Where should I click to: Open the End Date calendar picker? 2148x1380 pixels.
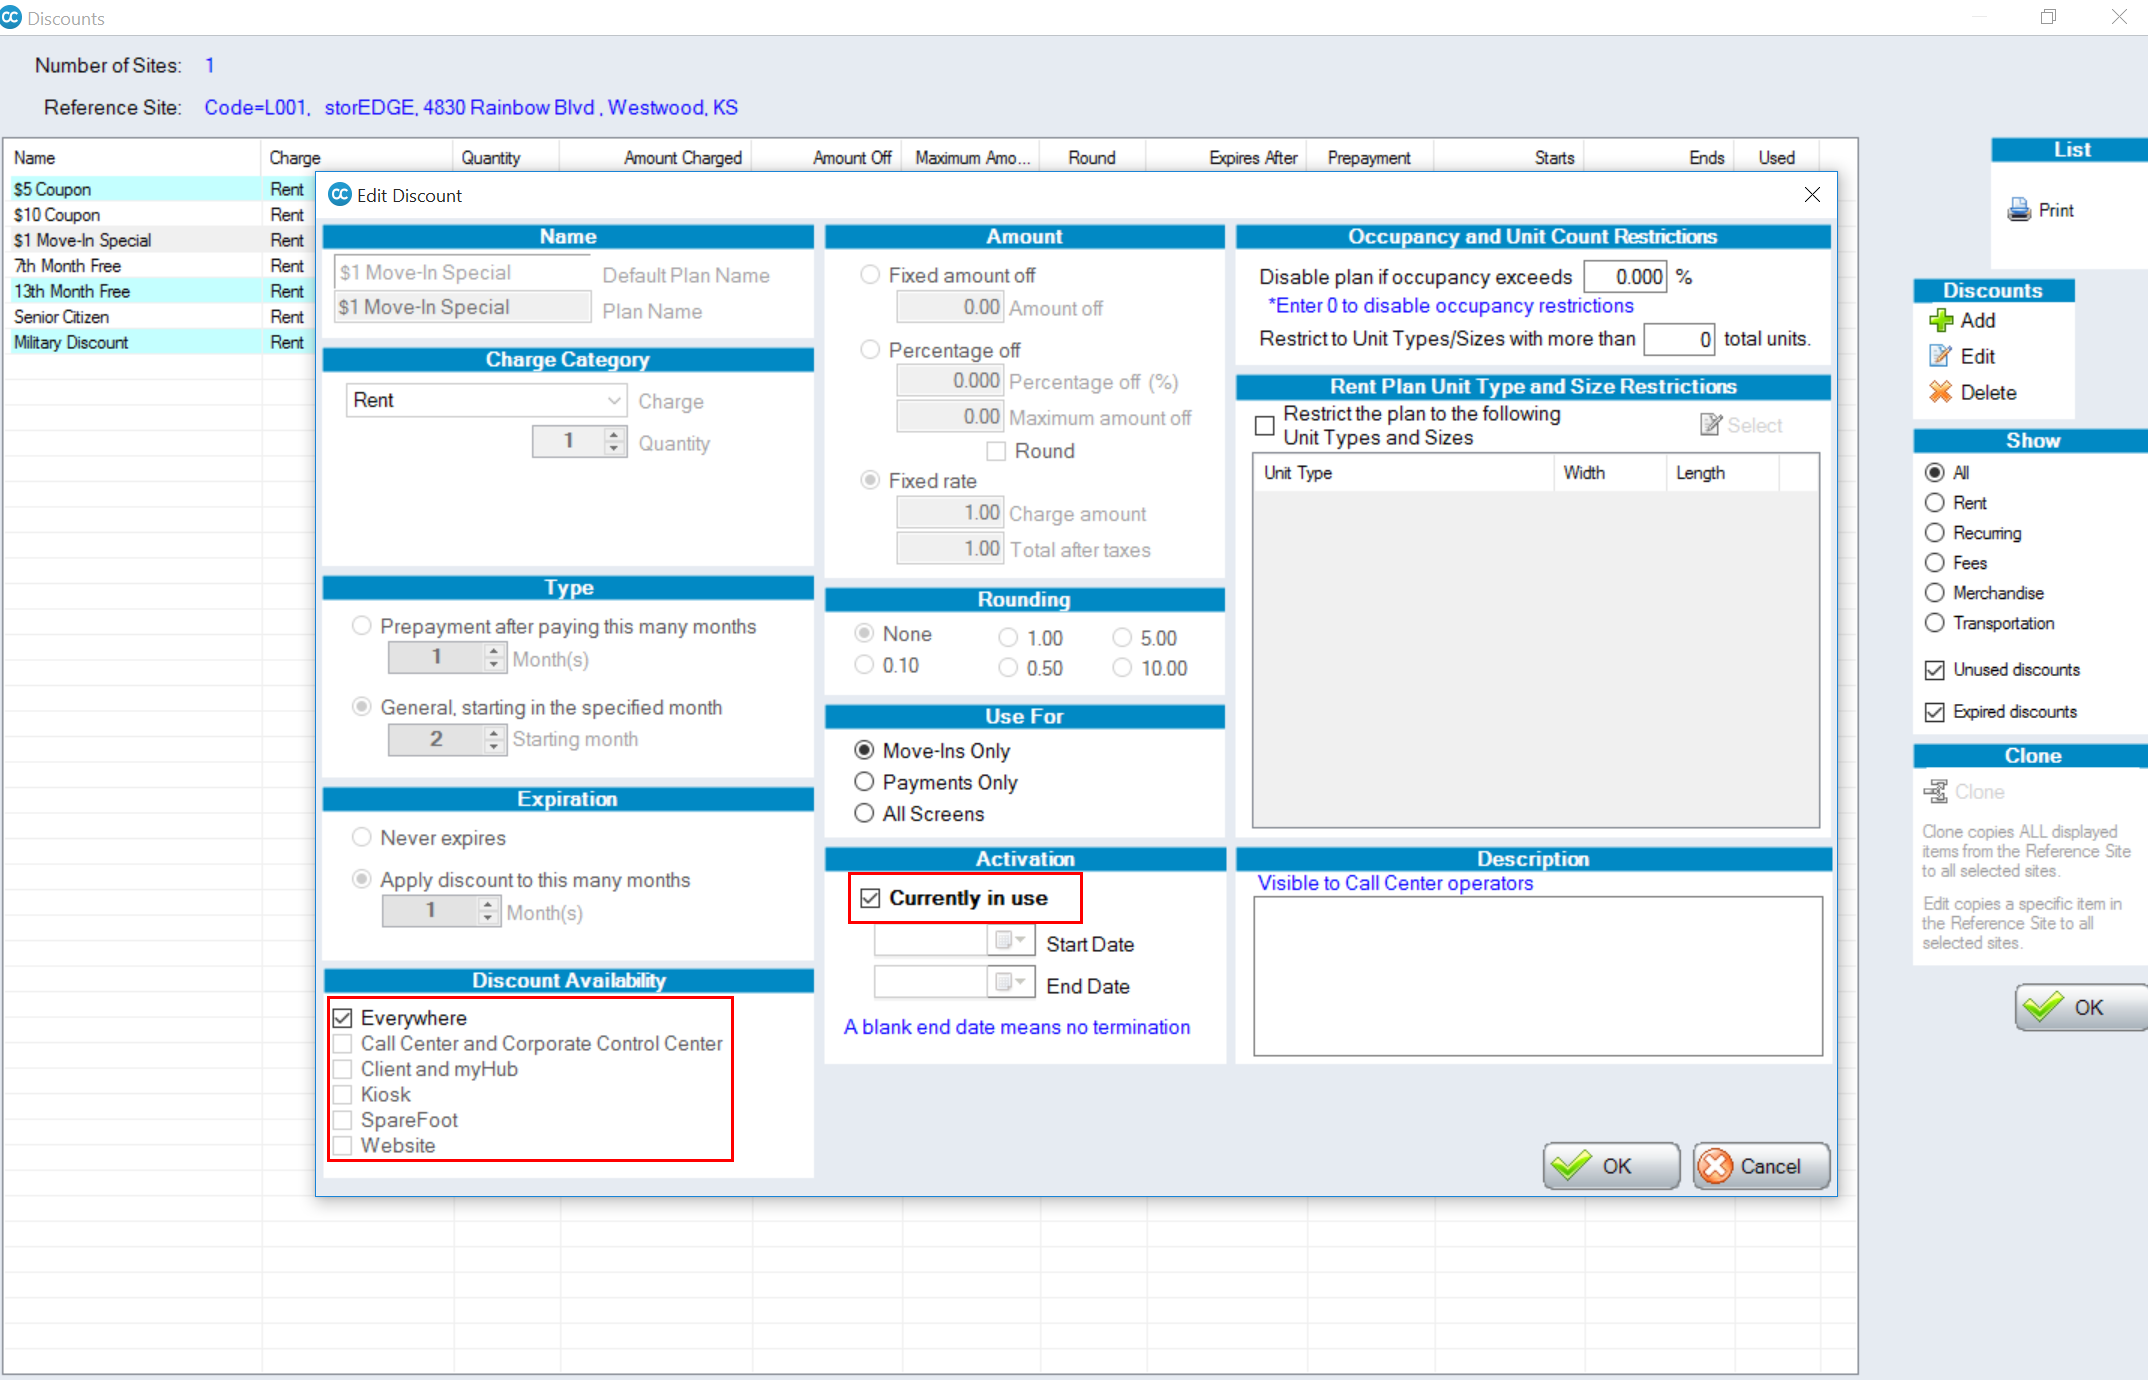pos(1011,982)
